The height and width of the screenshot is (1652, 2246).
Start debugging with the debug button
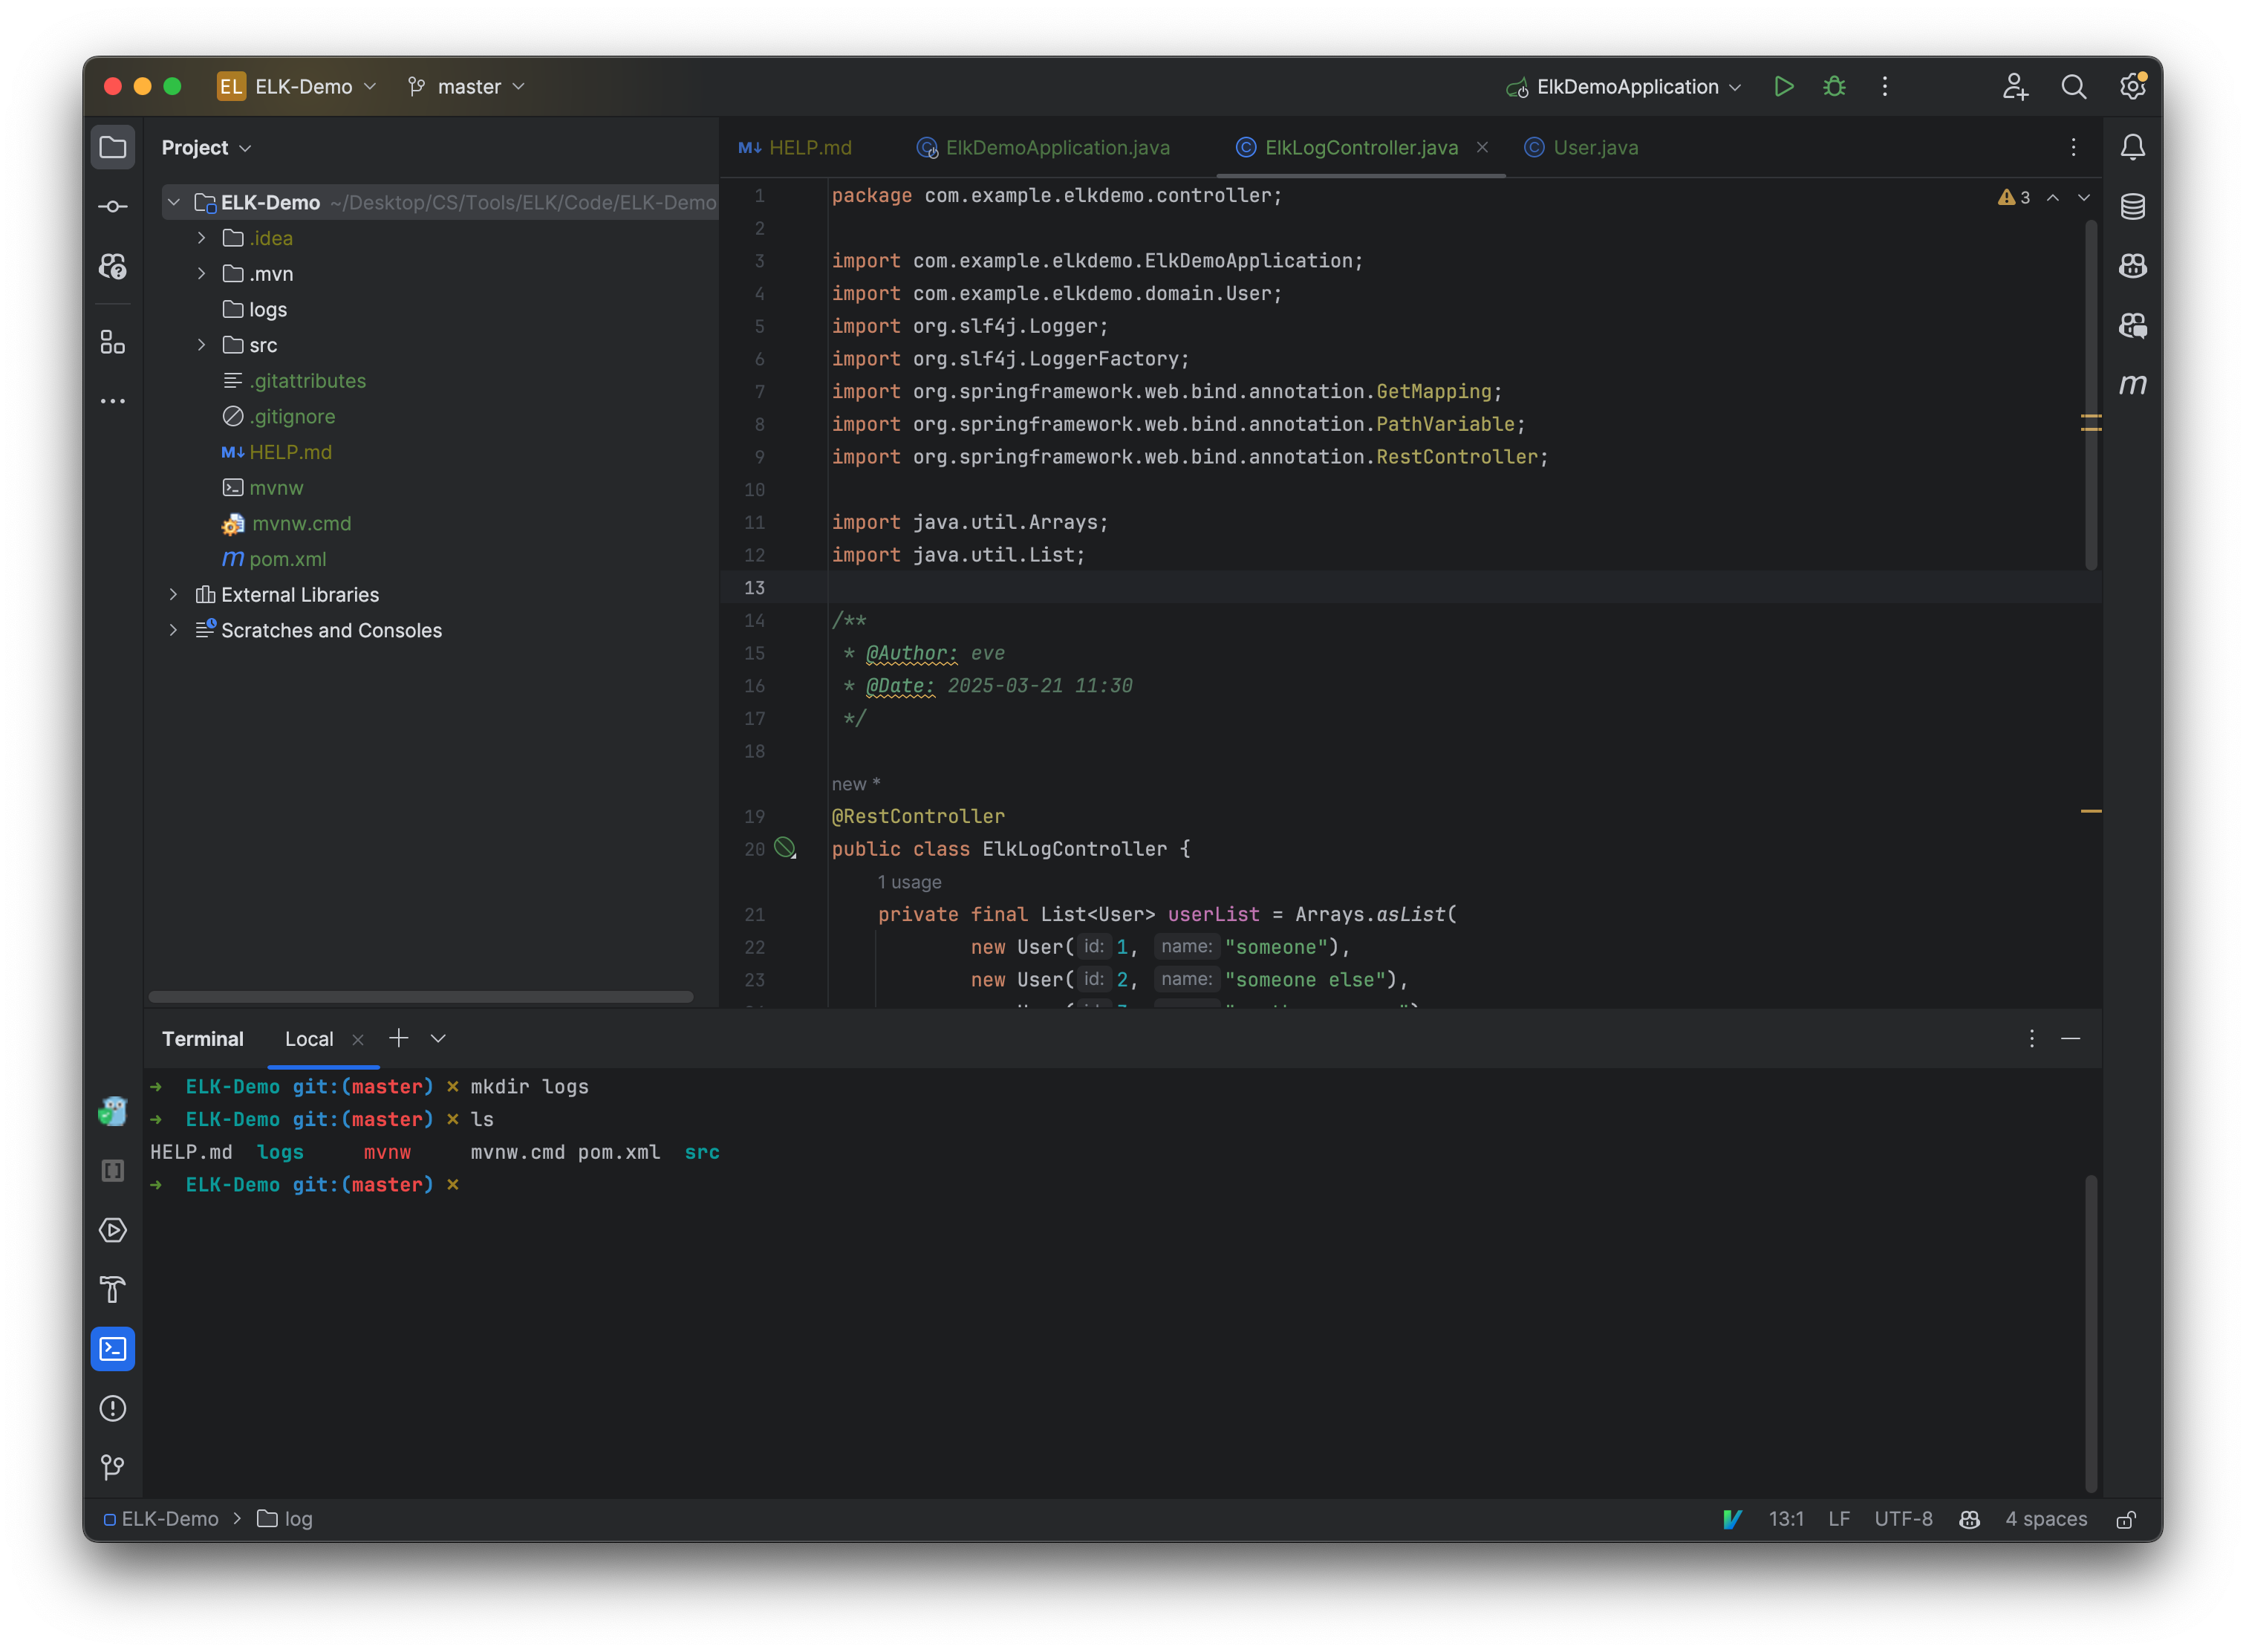coord(1834,86)
